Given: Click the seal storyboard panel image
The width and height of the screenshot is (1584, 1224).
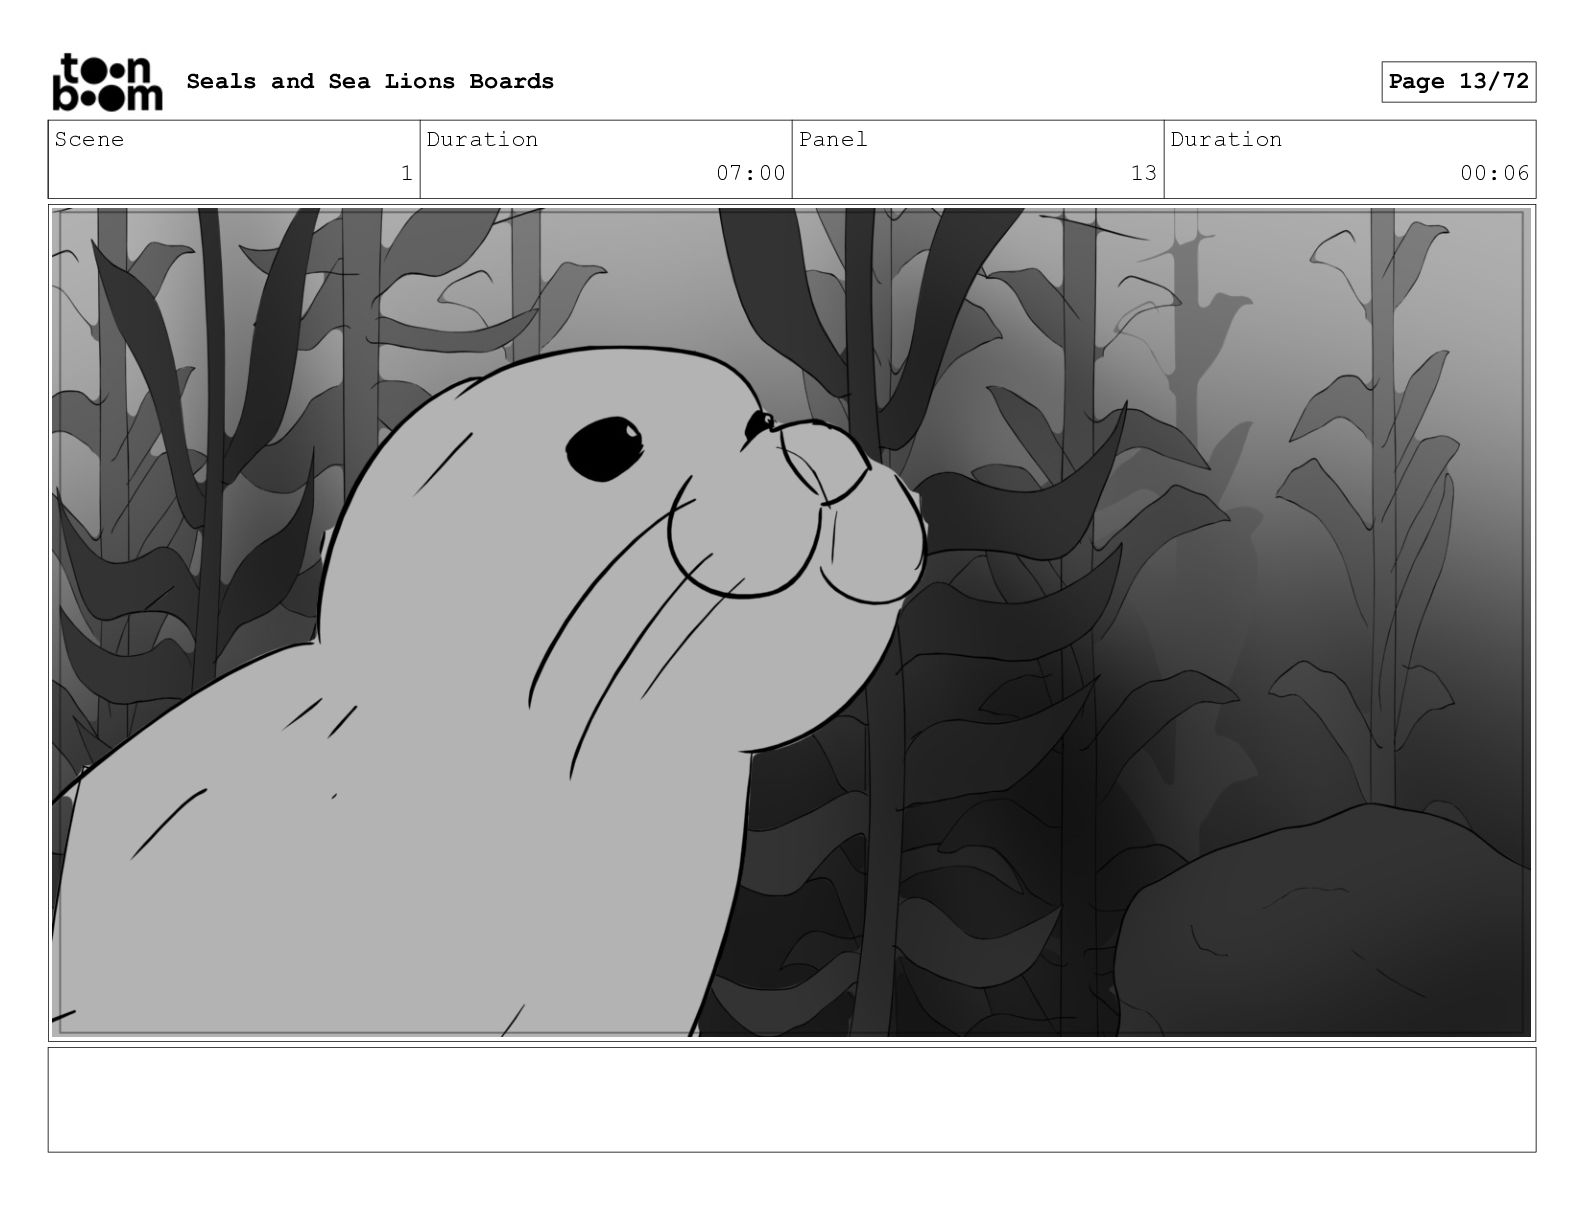Looking at the screenshot, I should 792,623.
